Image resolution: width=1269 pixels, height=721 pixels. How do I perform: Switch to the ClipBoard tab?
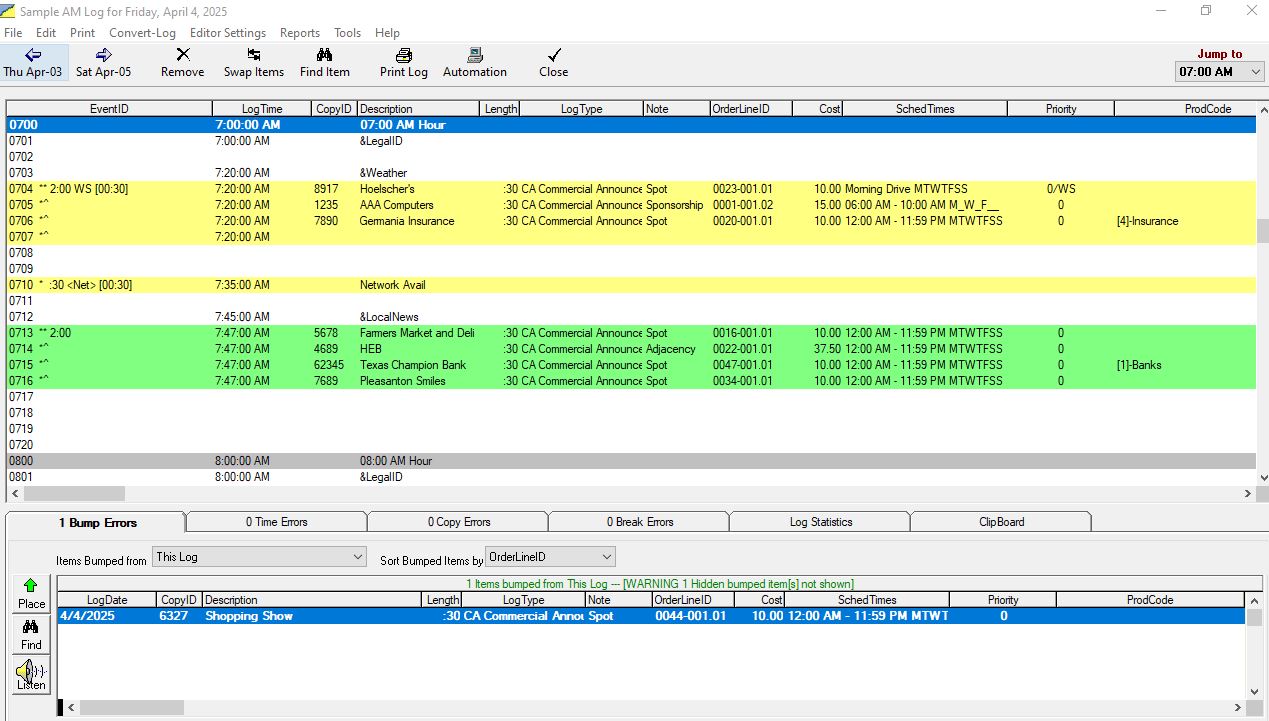pyautogui.click(x=1001, y=522)
